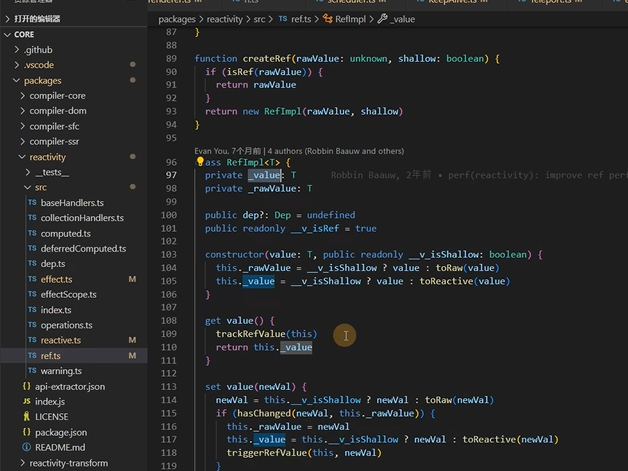
Task: Click the wrench icon before _value breadcrumb
Action: coord(382,19)
